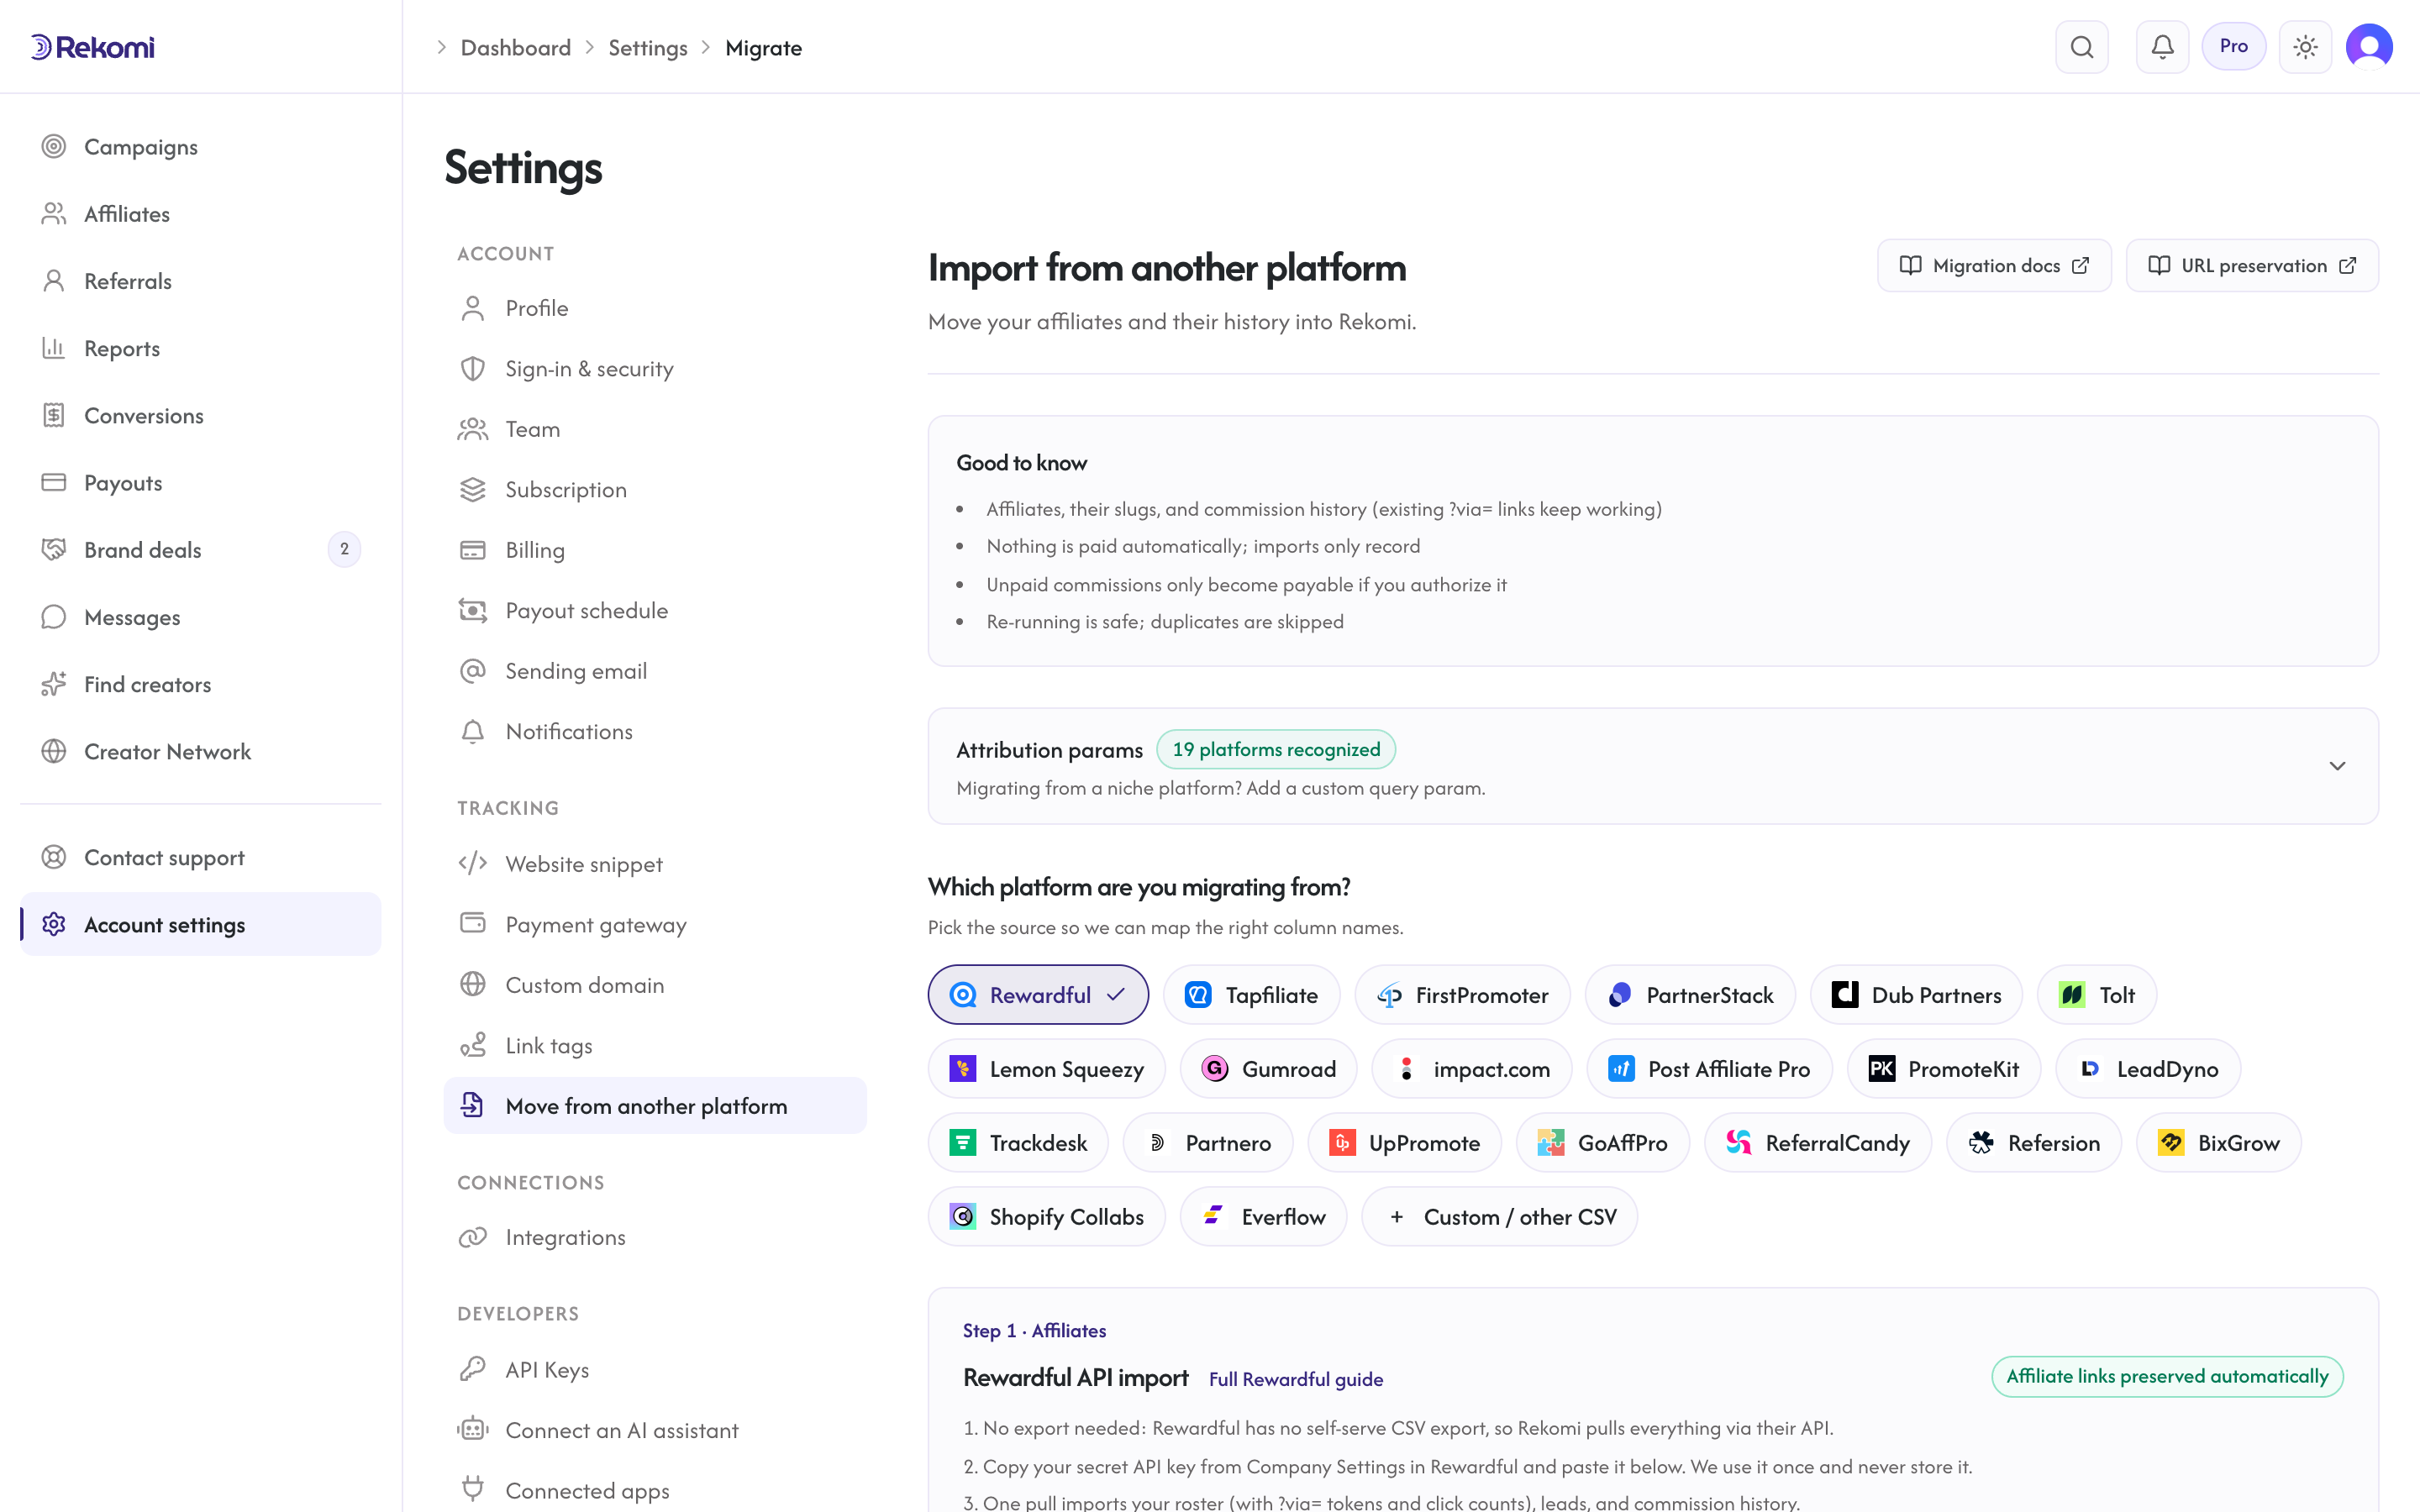Expand the breadcrumb chevron before Dashboard
The height and width of the screenshot is (1512, 2420).
click(x=441, y=48)
